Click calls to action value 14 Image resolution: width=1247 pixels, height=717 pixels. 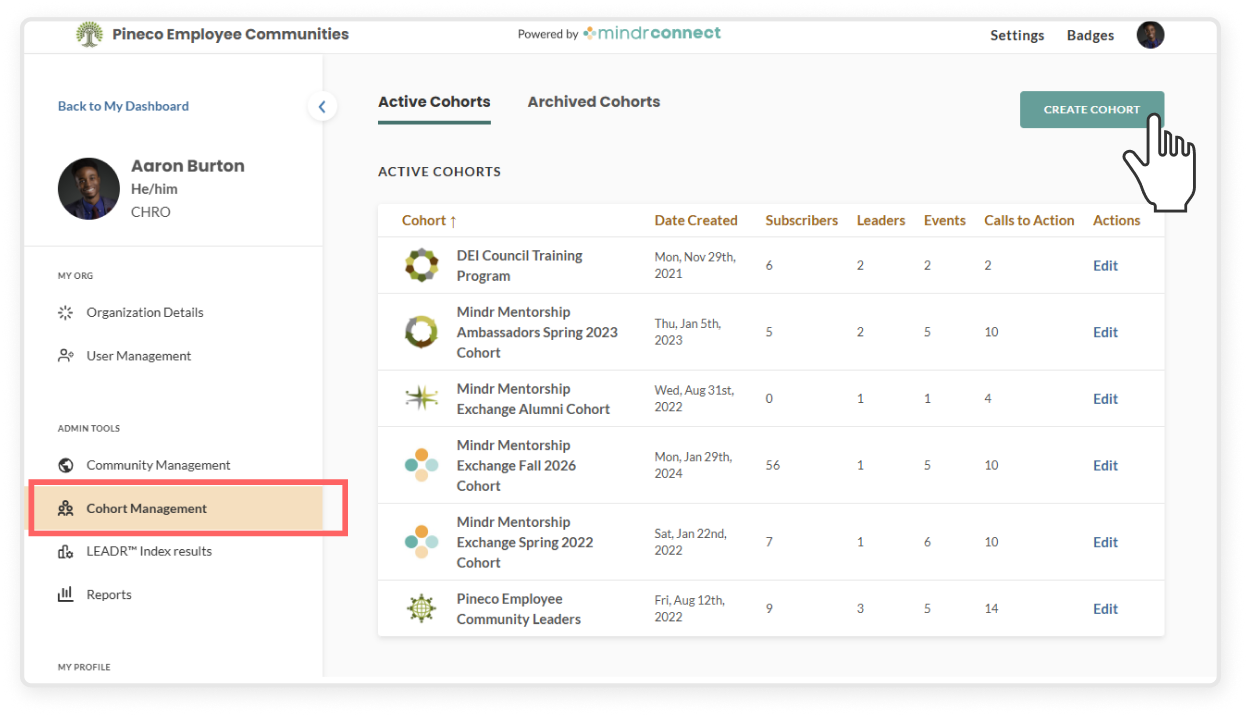pyautogui.click(x=991, y=608)
